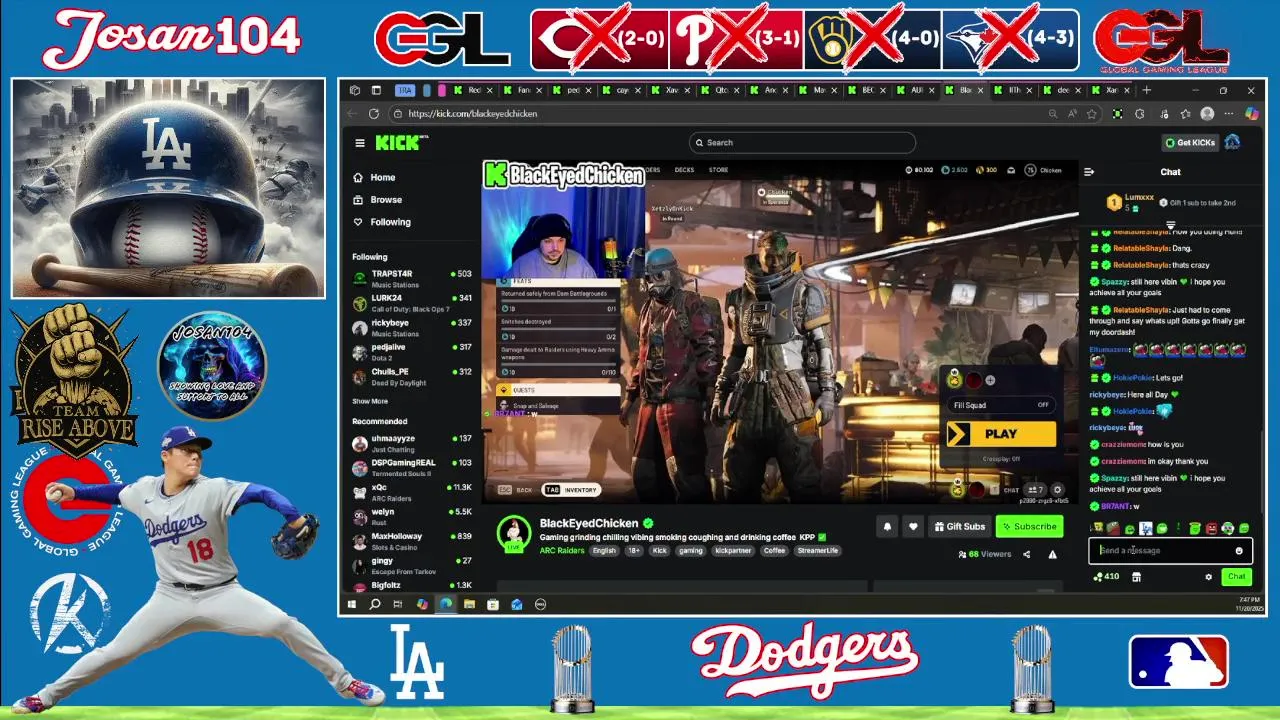Click Microsoft Edge icon in taskbar
1280x720 pixels.
tap(446, 604)
